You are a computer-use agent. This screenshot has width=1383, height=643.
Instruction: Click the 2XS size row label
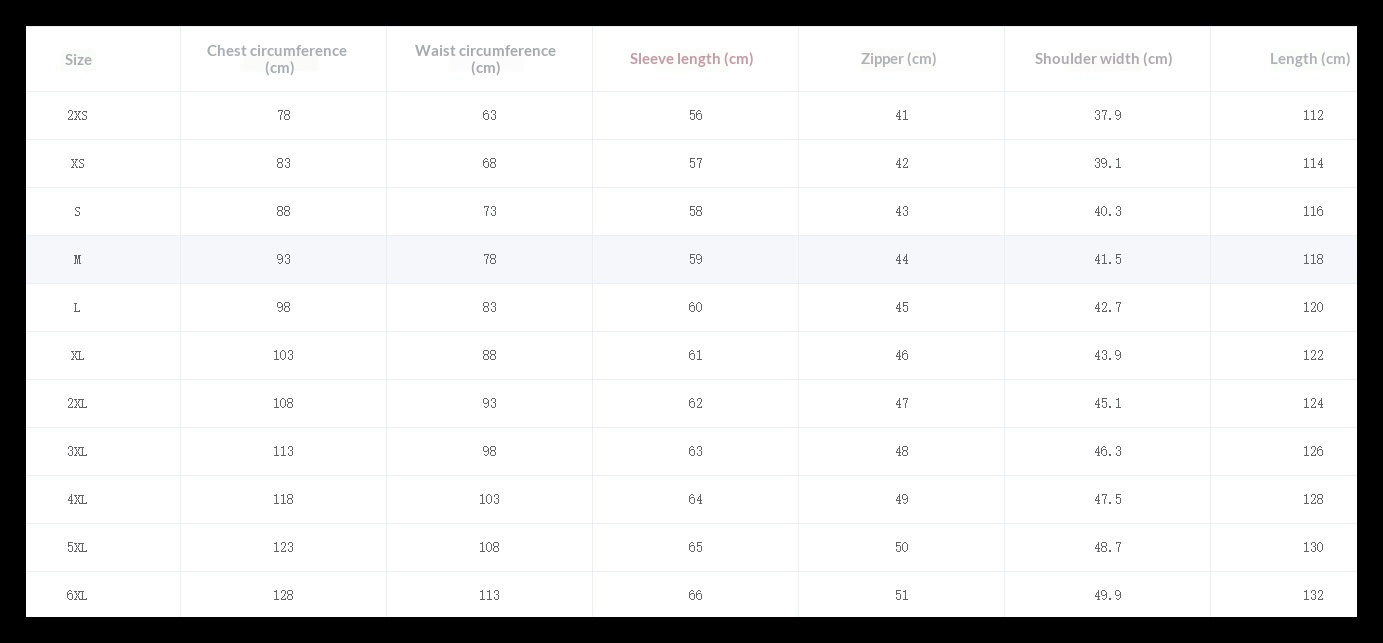tap(77, 115)
